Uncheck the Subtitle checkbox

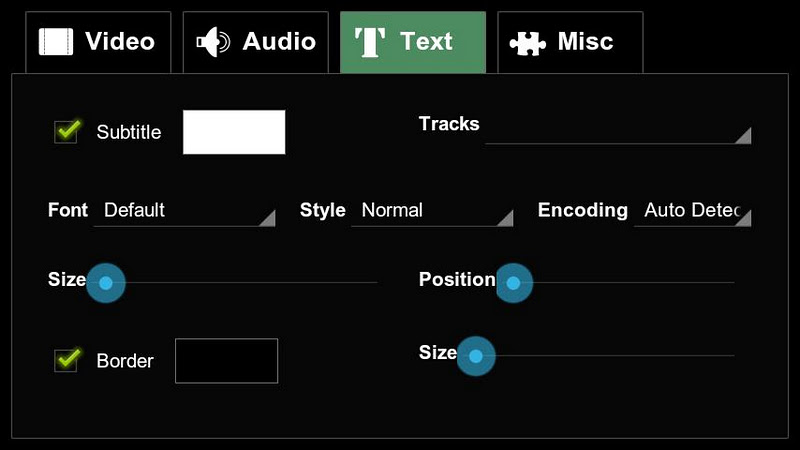point(67,131)
